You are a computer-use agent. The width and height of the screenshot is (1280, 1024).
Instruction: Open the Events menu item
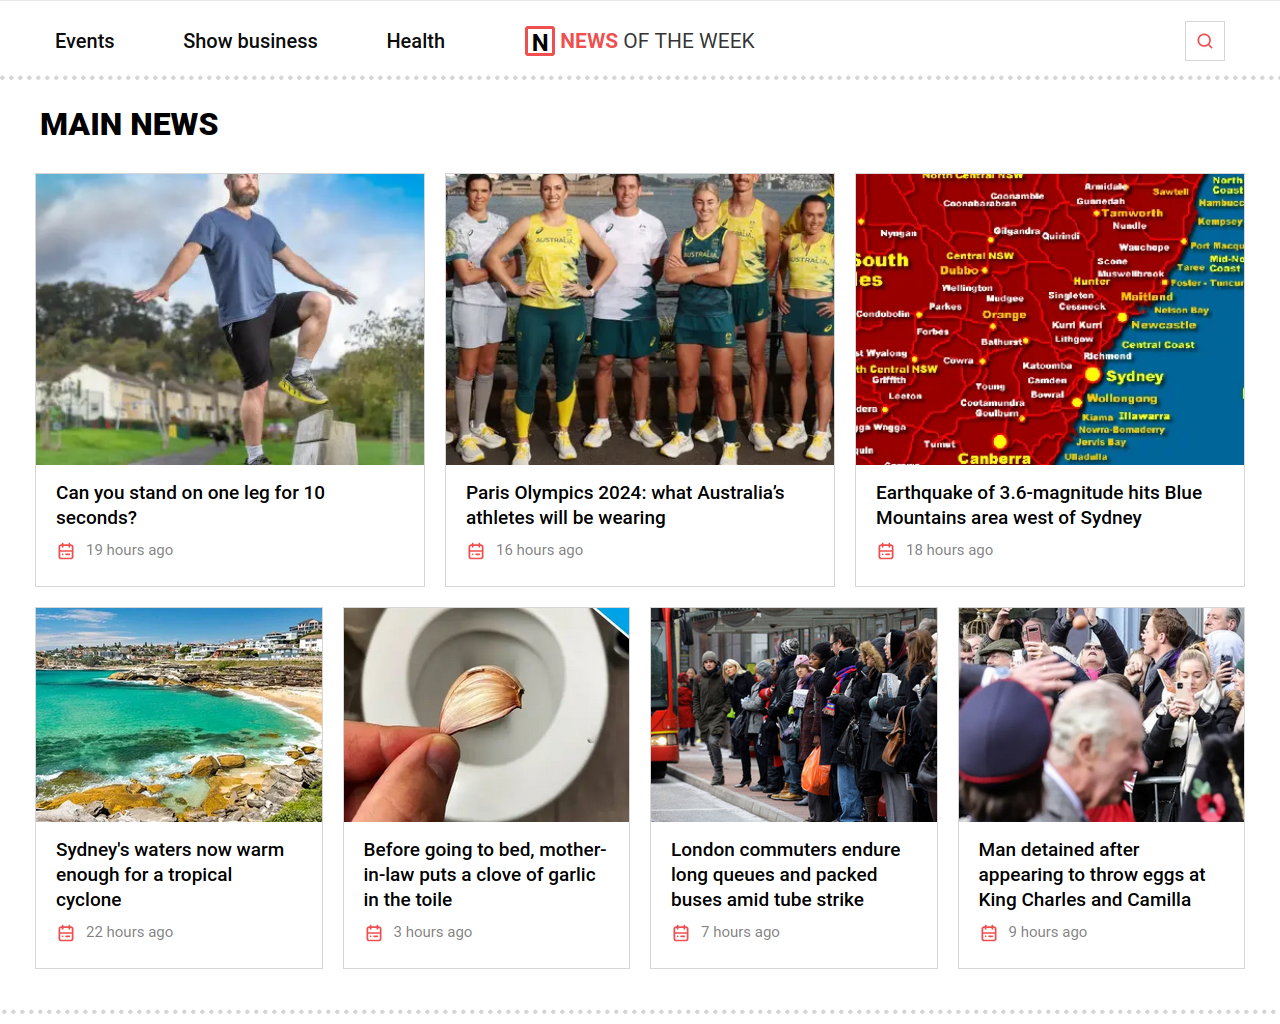[x=85, y=41]
